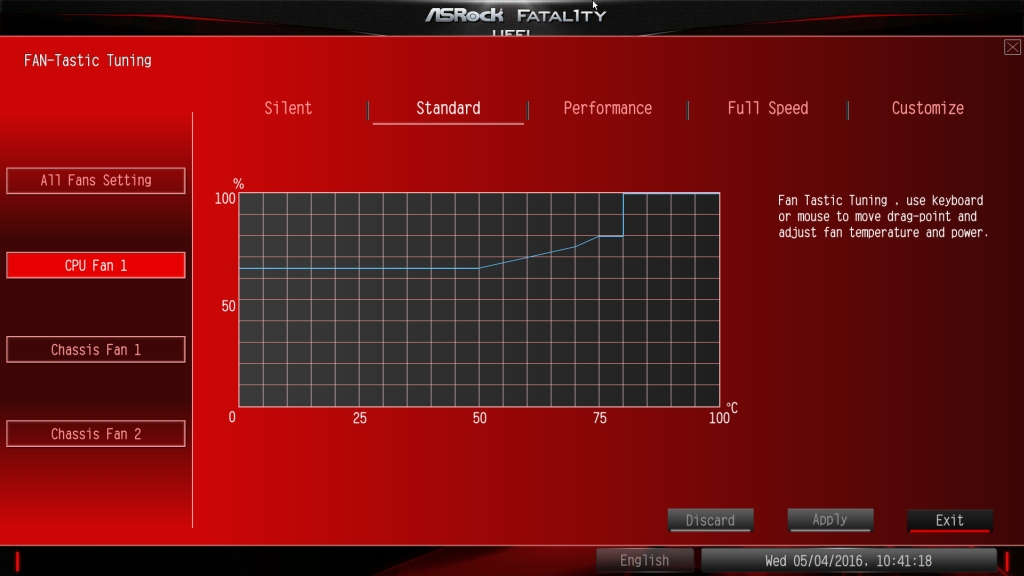Click the Fan Tastic Tuning help description
The height and width of the screenshot is (576, 1024).
[x=883, y=216]
